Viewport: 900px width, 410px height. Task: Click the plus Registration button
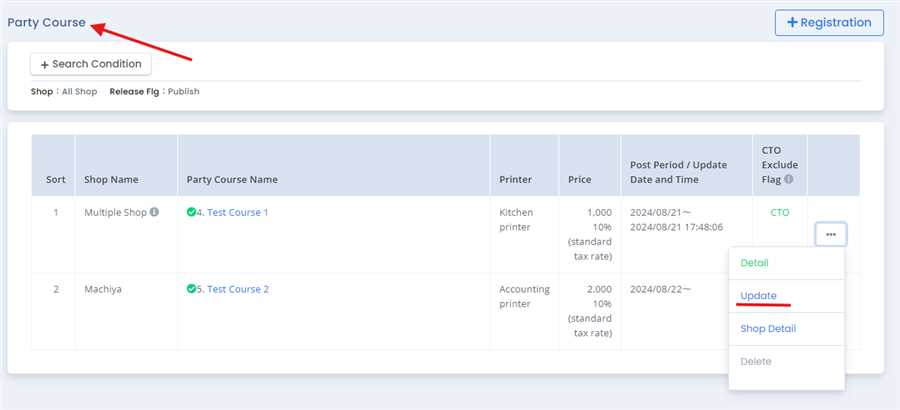tap(829, 23)
